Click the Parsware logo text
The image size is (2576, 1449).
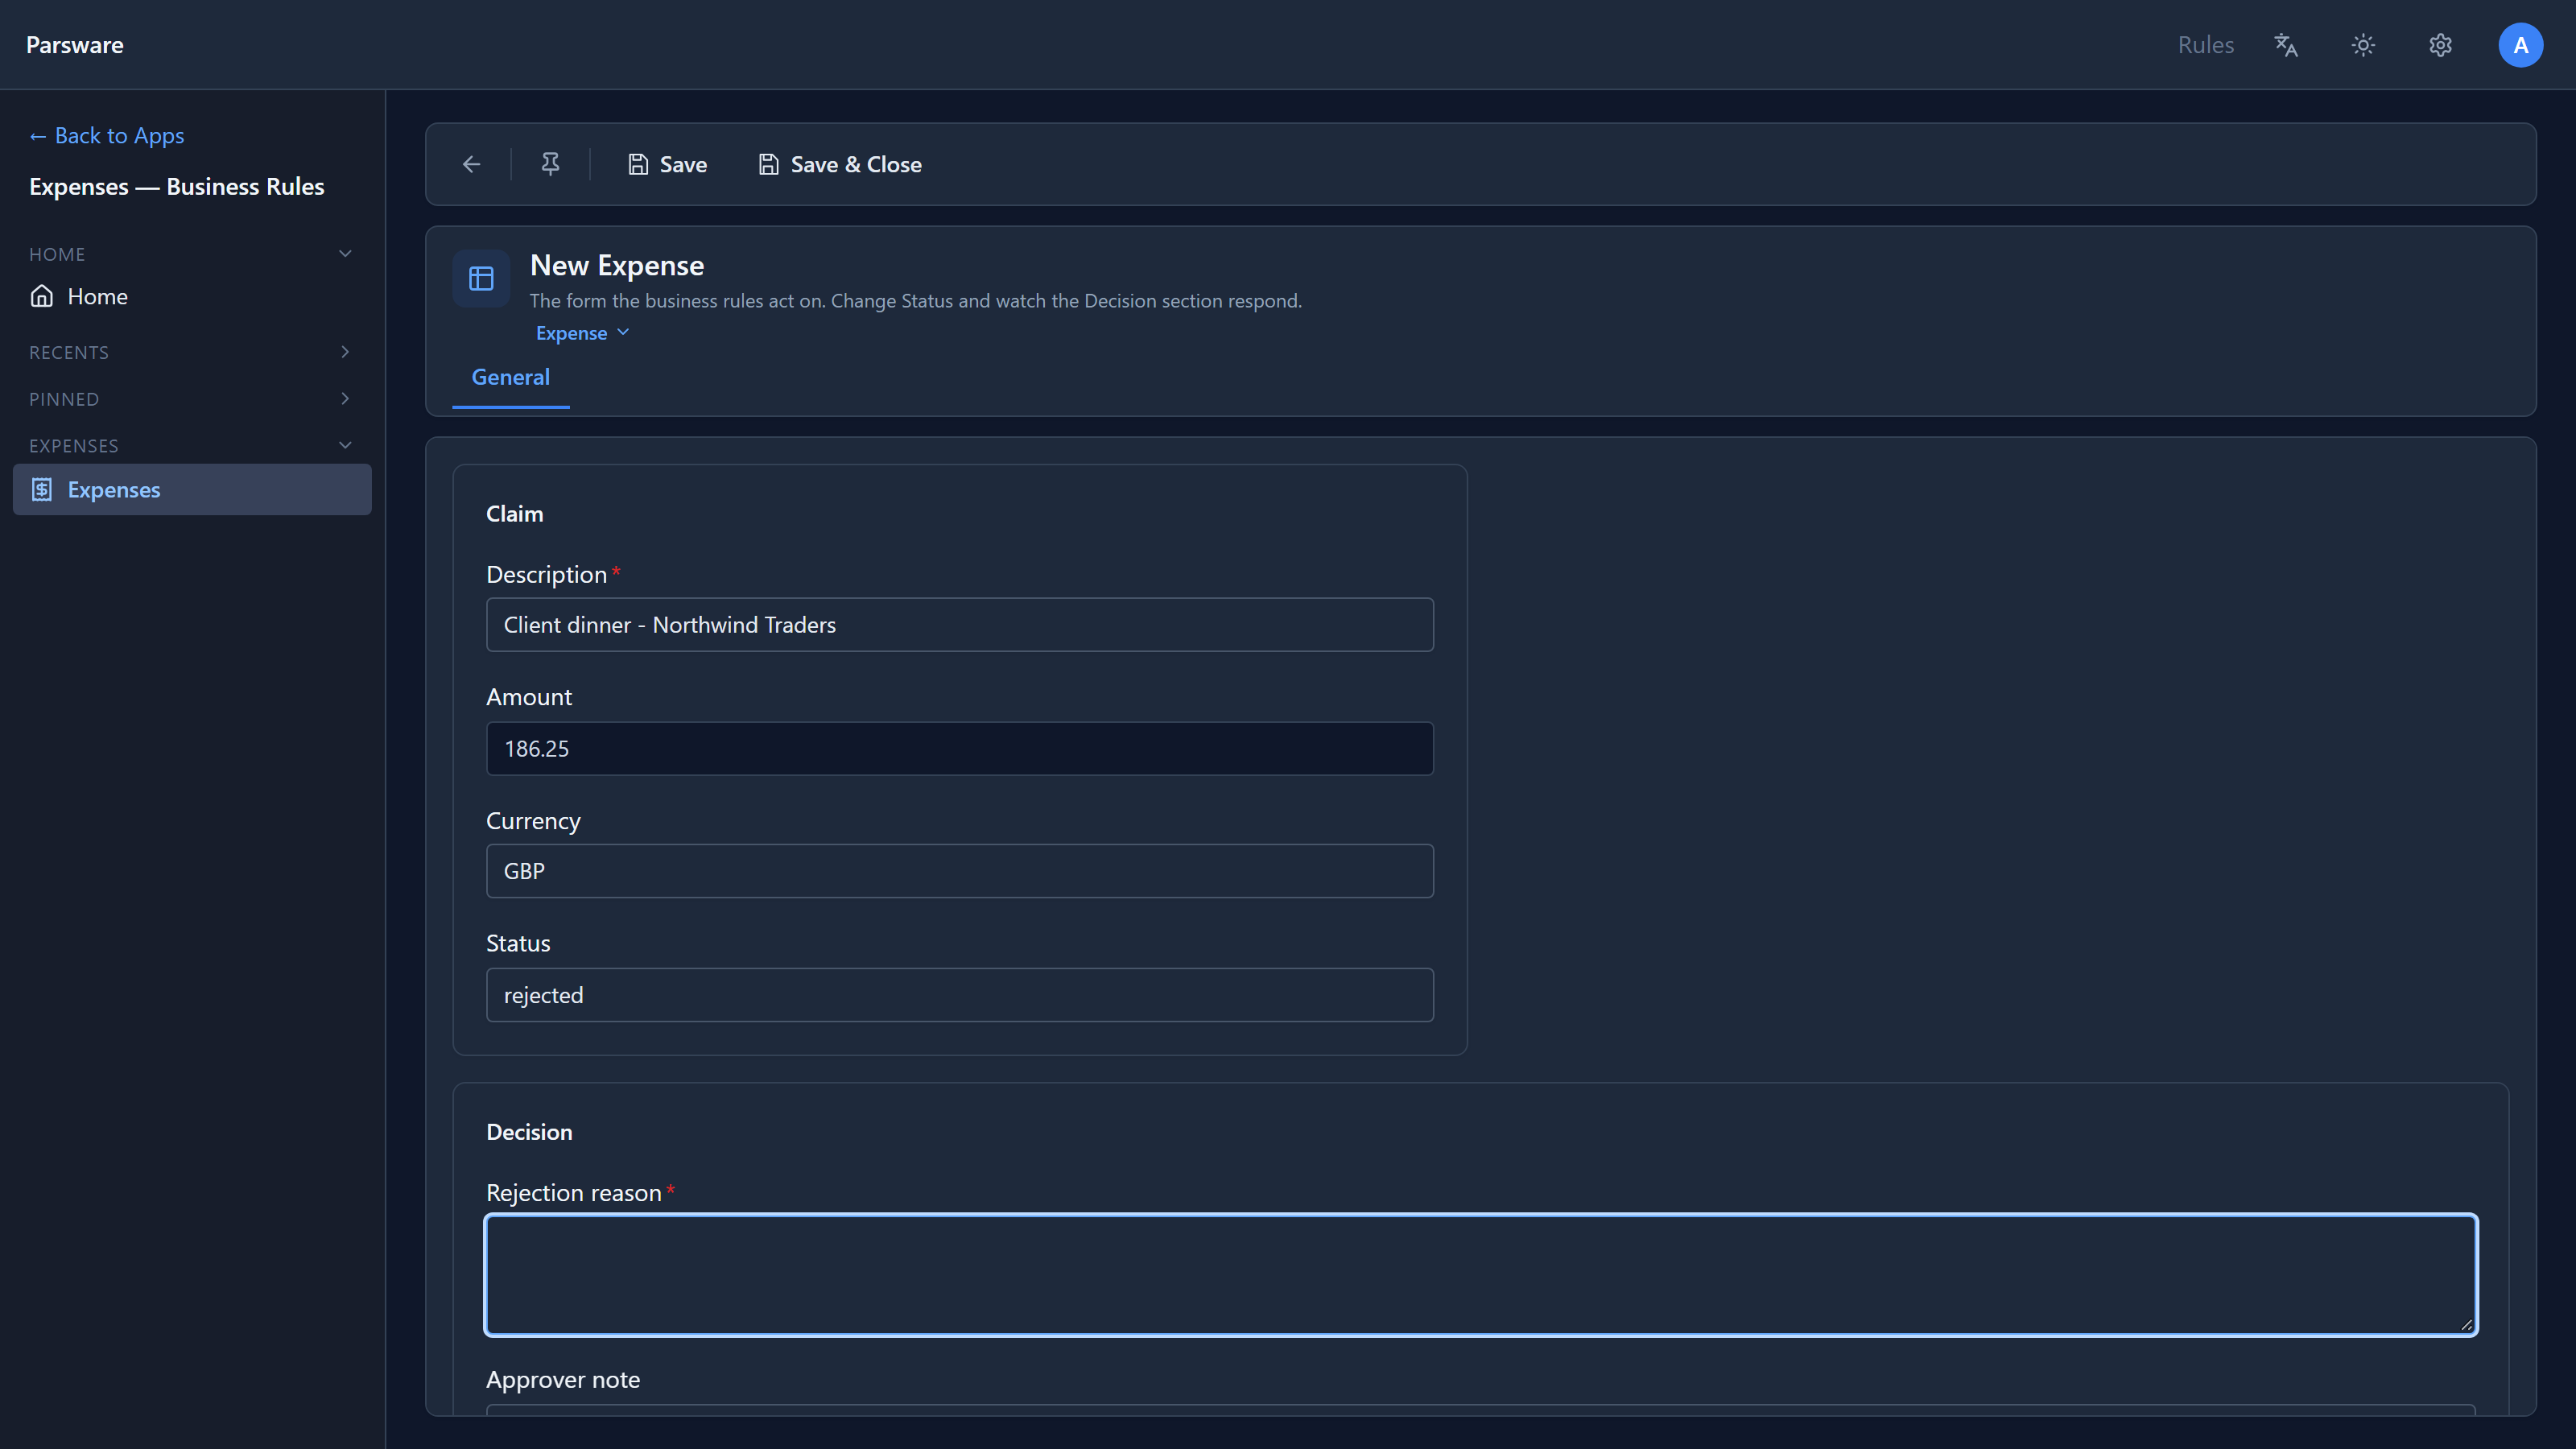(x=75, y=45)
